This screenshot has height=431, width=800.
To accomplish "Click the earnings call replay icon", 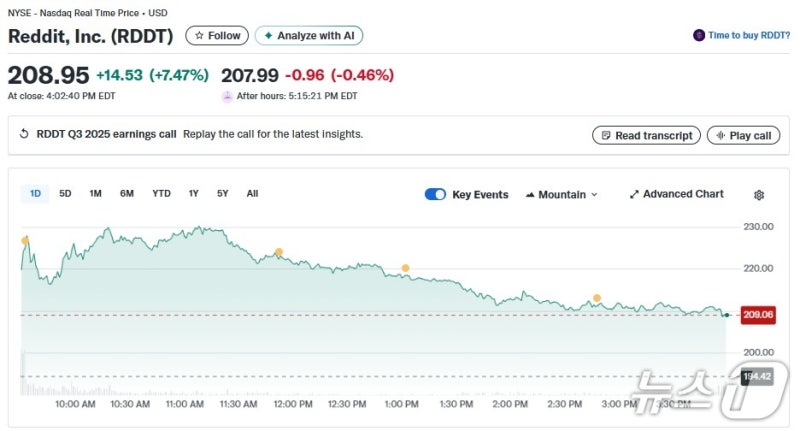I will tap(24, 134).
